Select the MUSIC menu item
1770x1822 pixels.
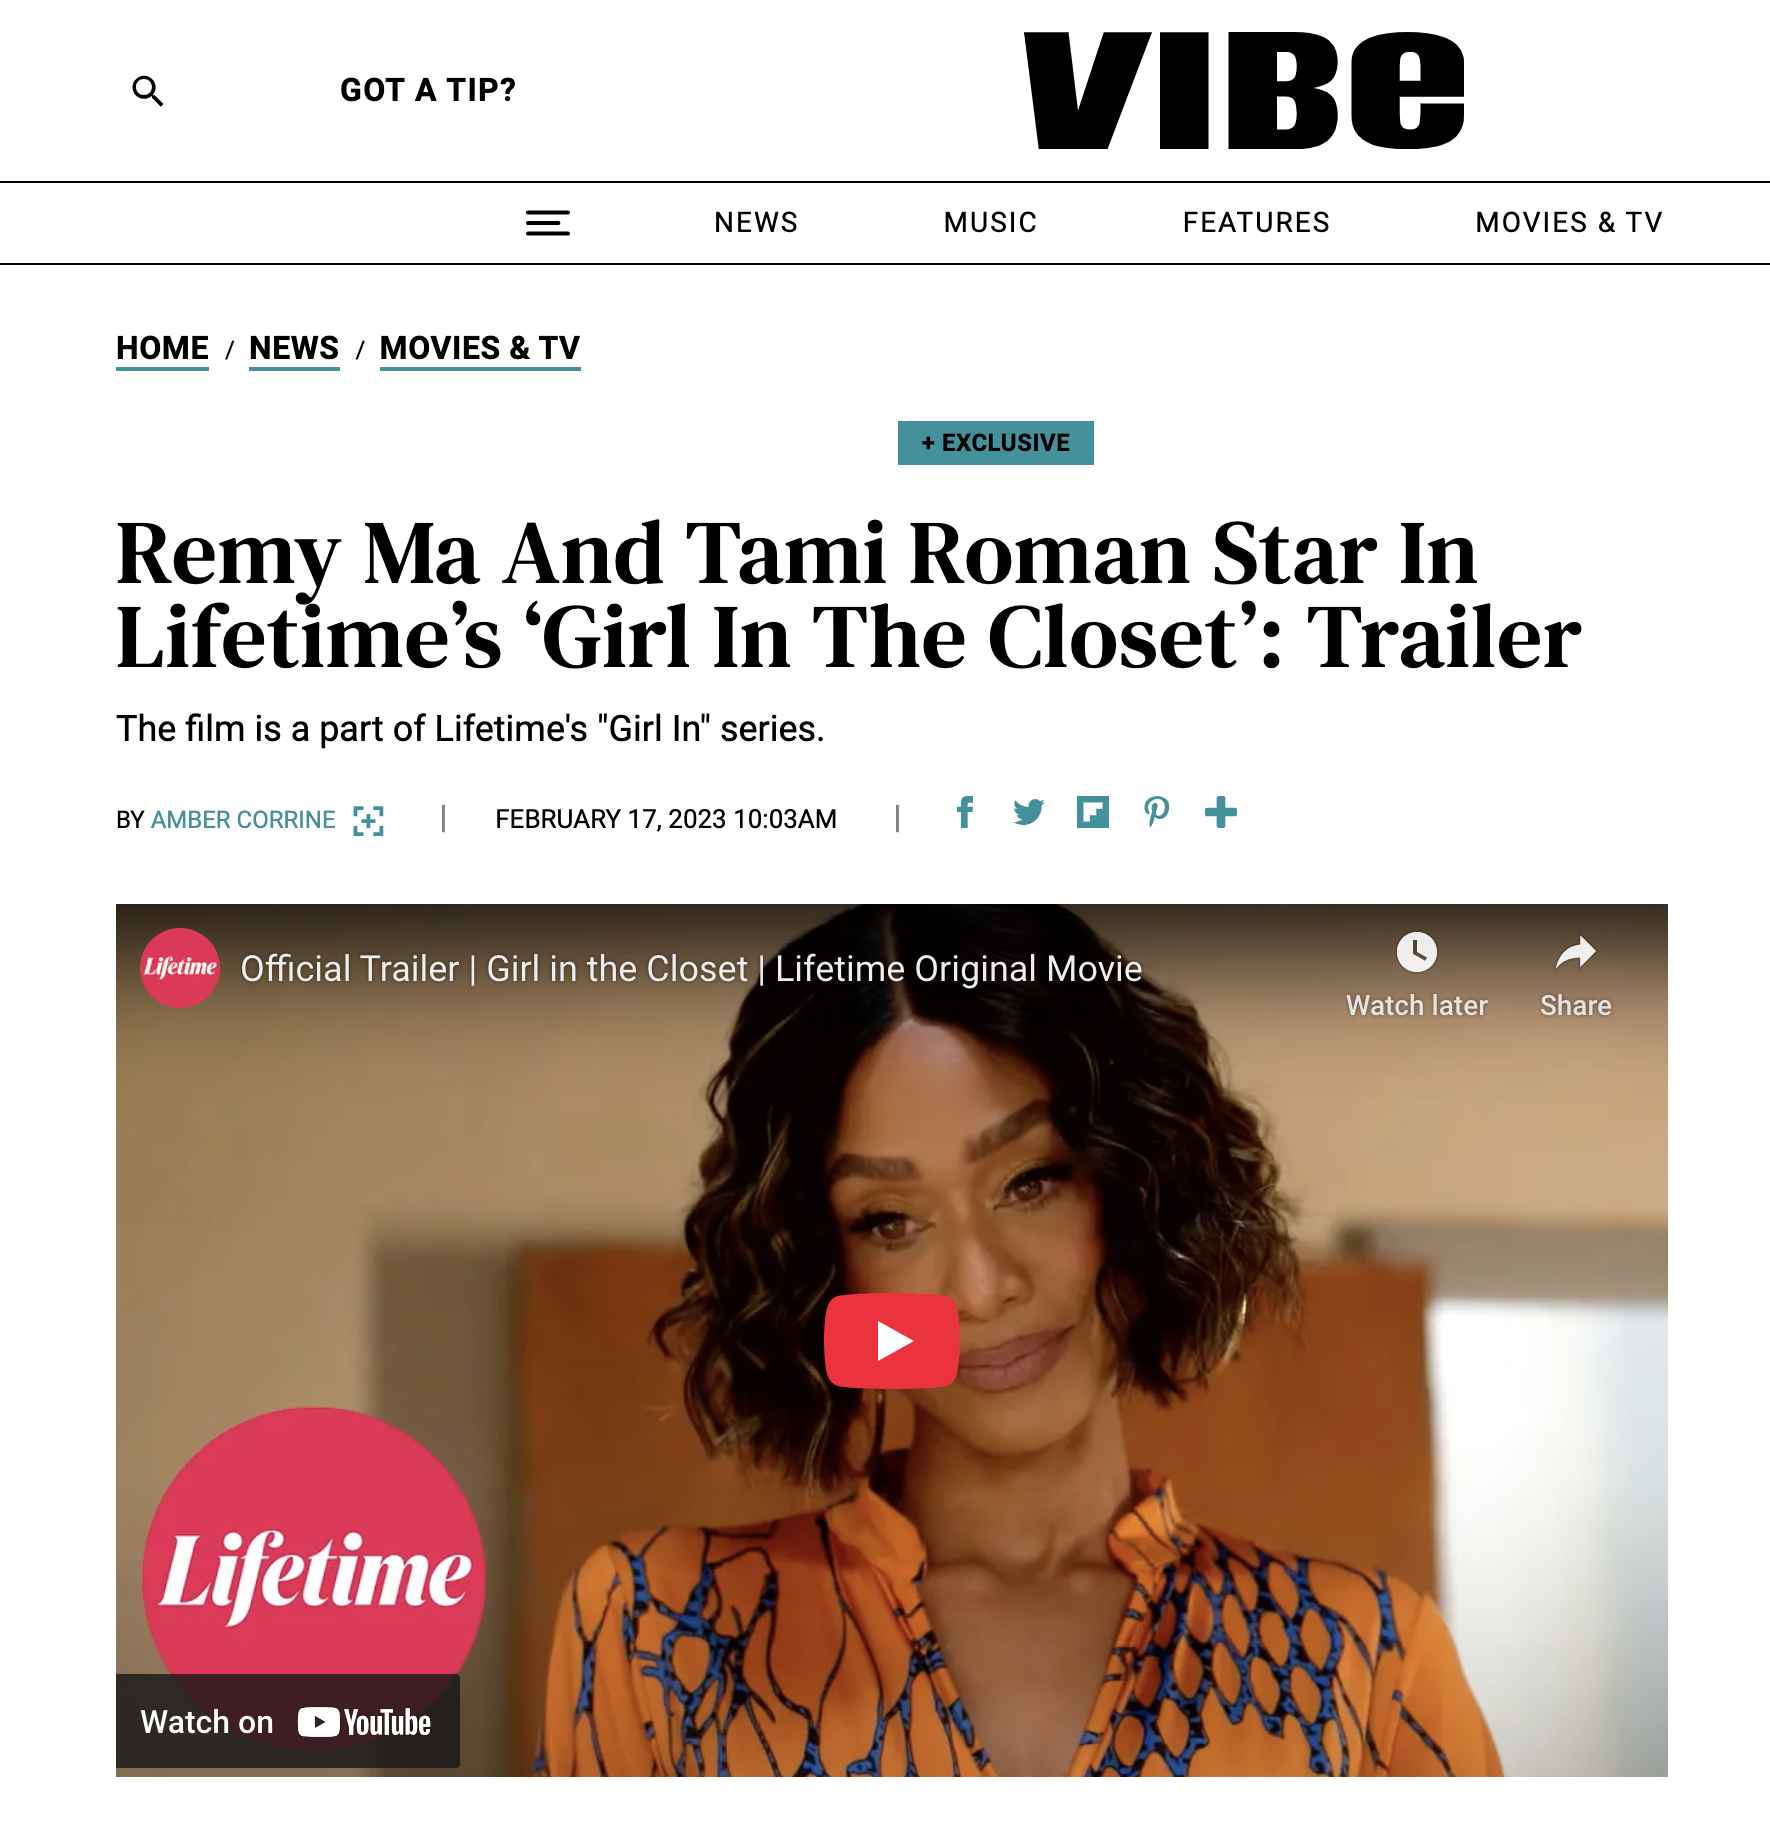tap(990, 222)
